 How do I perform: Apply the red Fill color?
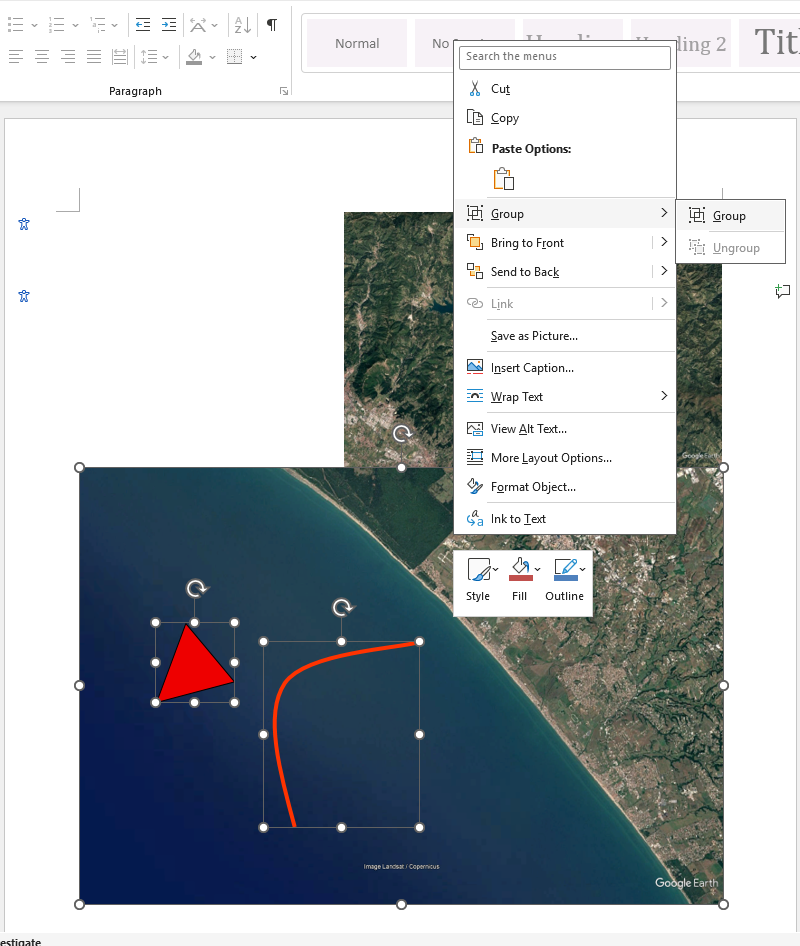(521, 570)
